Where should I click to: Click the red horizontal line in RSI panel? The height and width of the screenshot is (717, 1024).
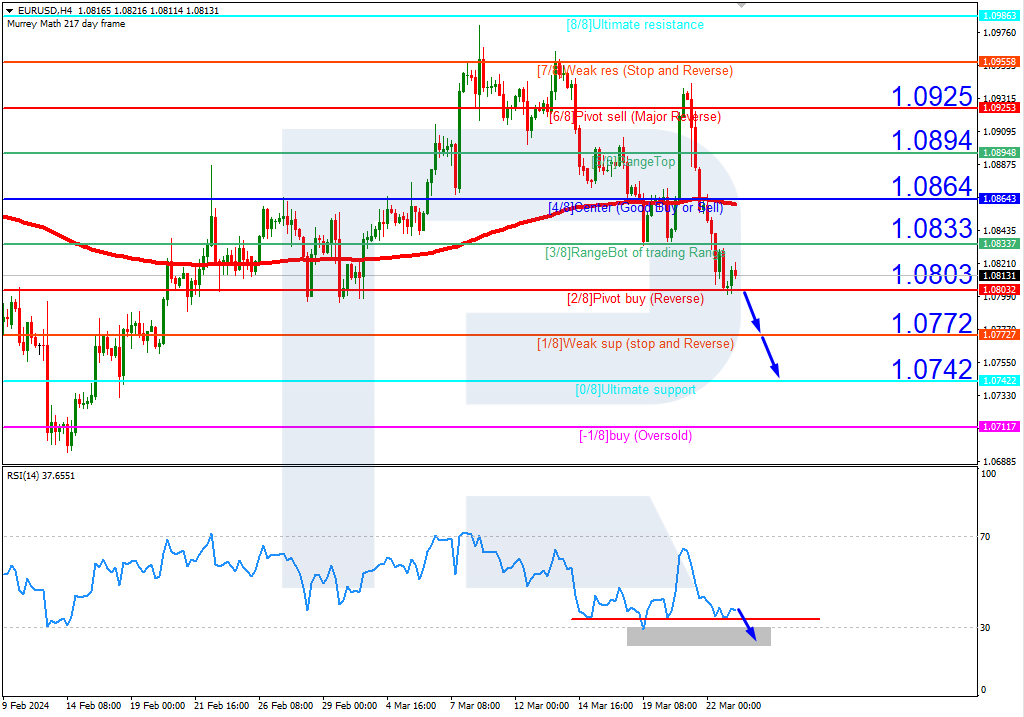point(694,618)
